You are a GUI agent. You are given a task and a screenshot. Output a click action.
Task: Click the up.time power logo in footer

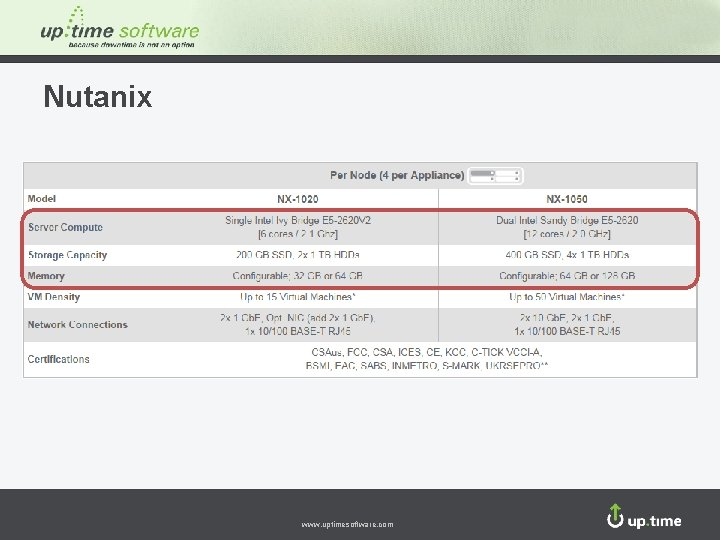pos(644,517)
